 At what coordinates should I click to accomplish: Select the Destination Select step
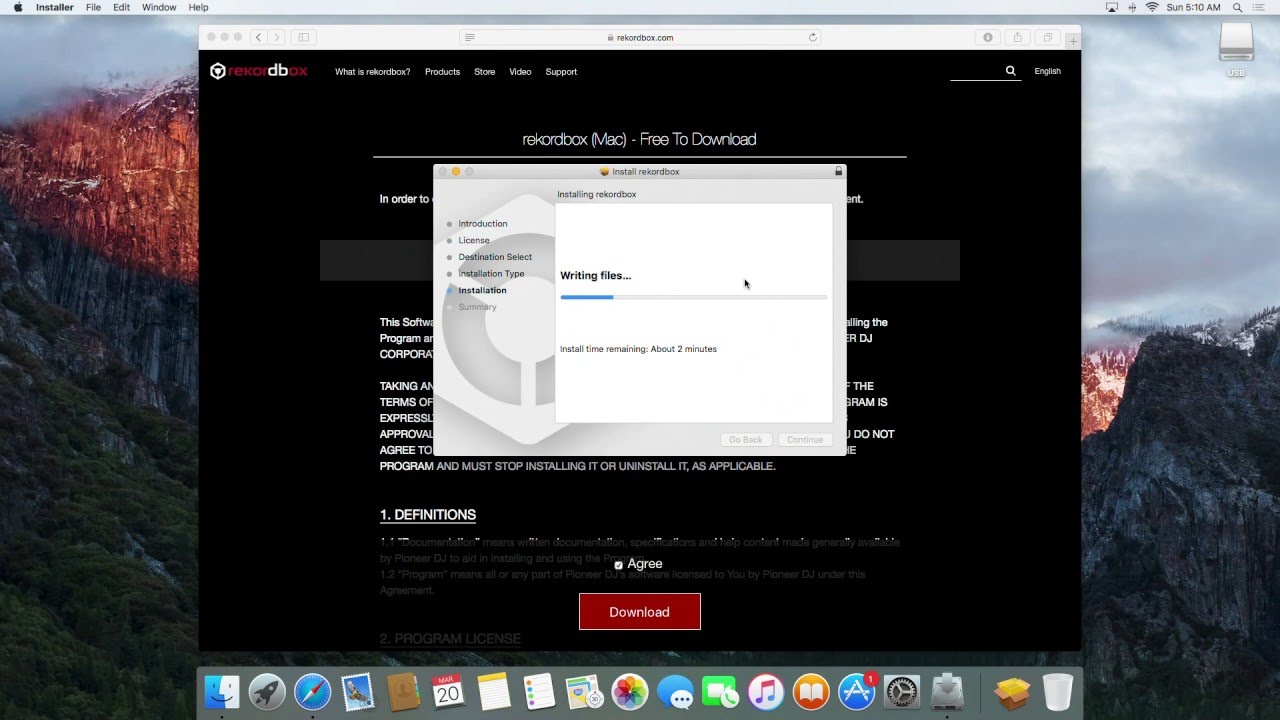[495, 257]
